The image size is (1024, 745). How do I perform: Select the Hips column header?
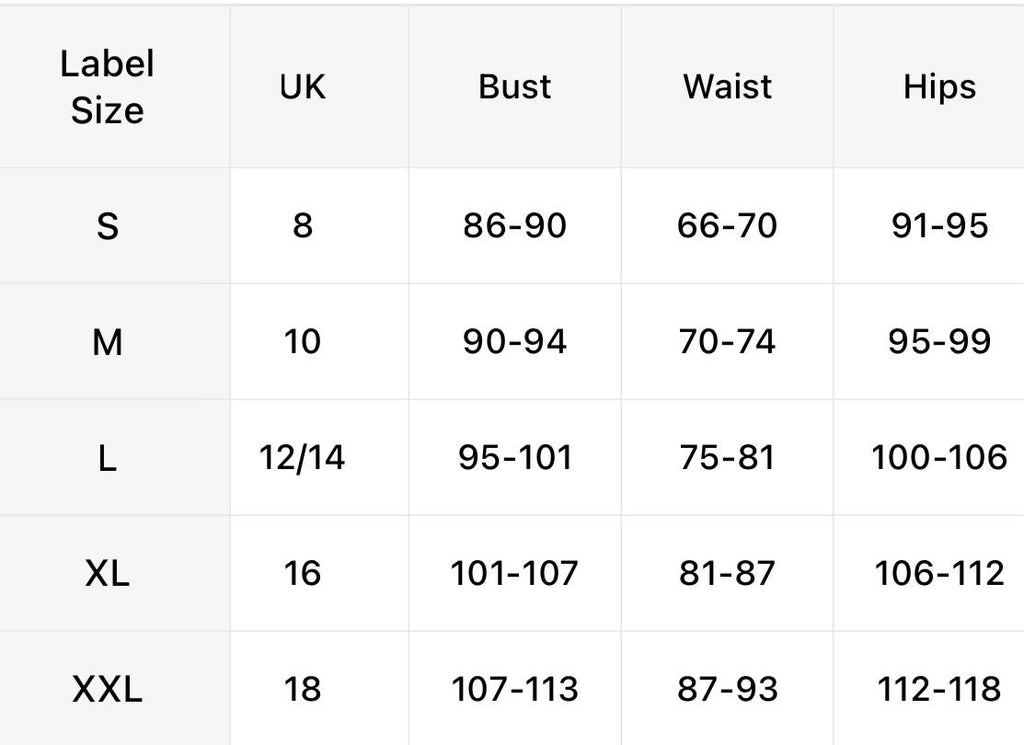pos(939,87)
